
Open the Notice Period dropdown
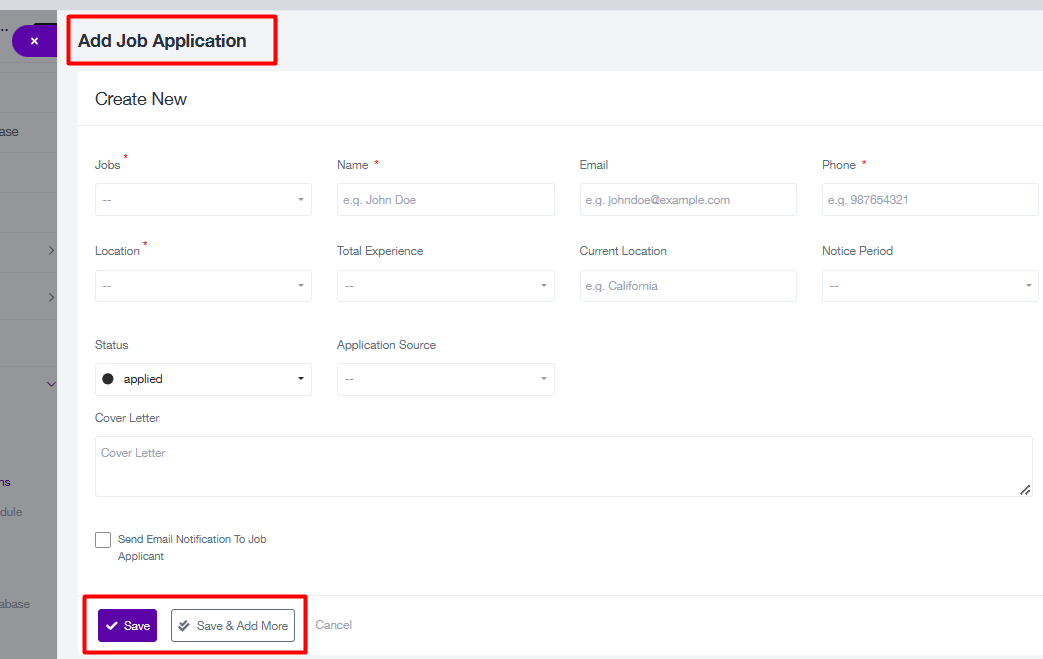pyautogui.click(x=930, y=286)
